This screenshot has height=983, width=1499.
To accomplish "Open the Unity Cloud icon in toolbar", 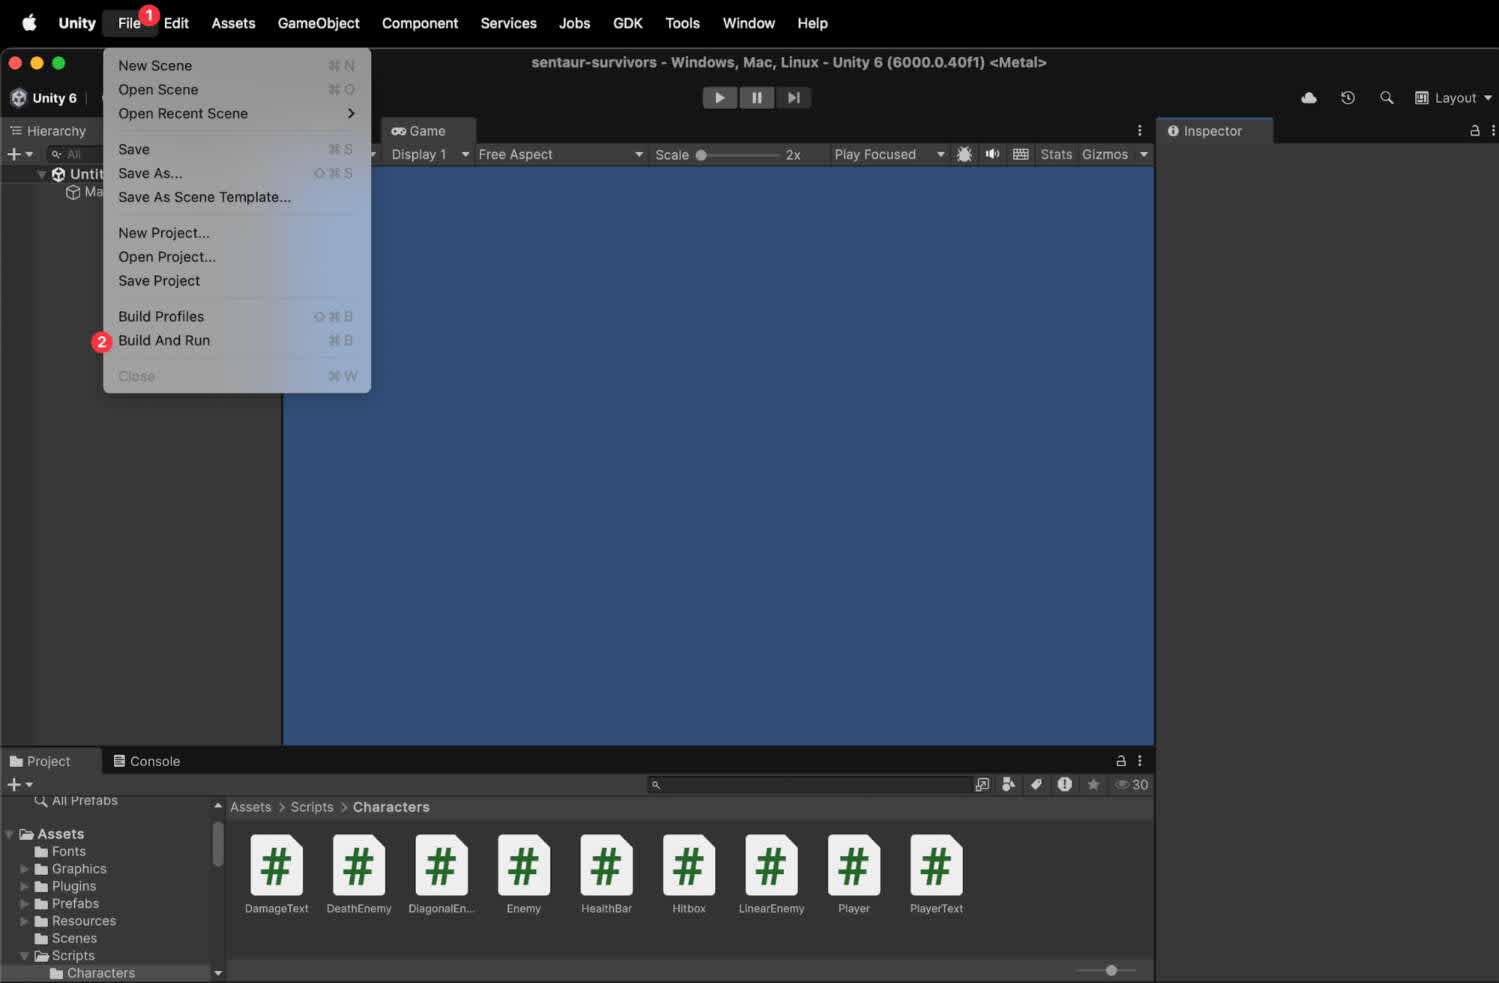I will point(1308,98).
